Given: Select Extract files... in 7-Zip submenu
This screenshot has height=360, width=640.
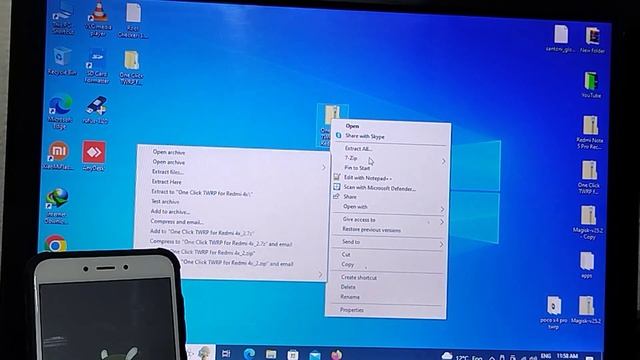Looking at the screenshot, I should coord(167,172).
